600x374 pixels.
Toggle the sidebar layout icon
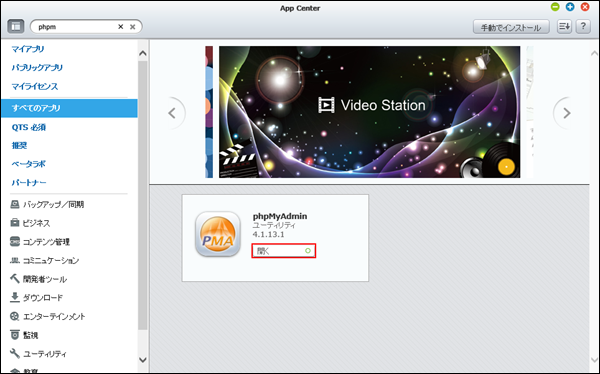click(16, 26)
